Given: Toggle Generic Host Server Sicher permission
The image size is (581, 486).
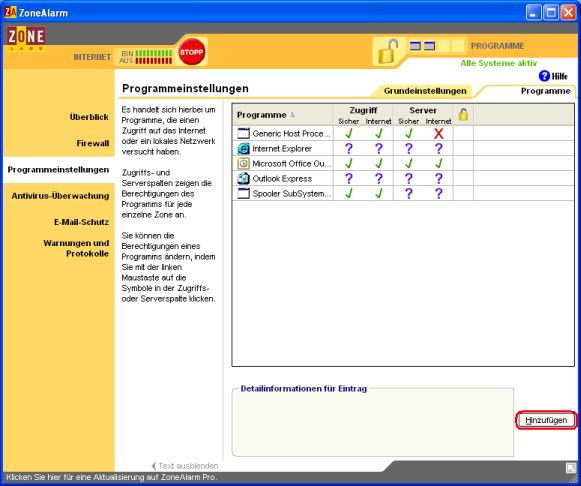Looking at the screenshot, I should pyautogui.click(x=409, y=133).
